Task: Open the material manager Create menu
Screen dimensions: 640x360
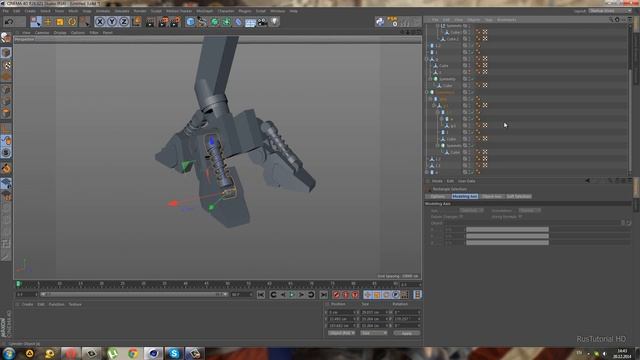Action: (27, 304)
